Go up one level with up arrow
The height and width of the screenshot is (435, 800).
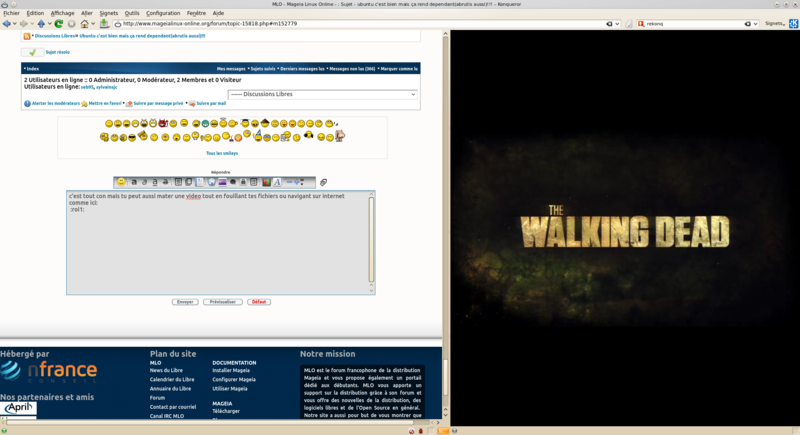click(41, 23)
